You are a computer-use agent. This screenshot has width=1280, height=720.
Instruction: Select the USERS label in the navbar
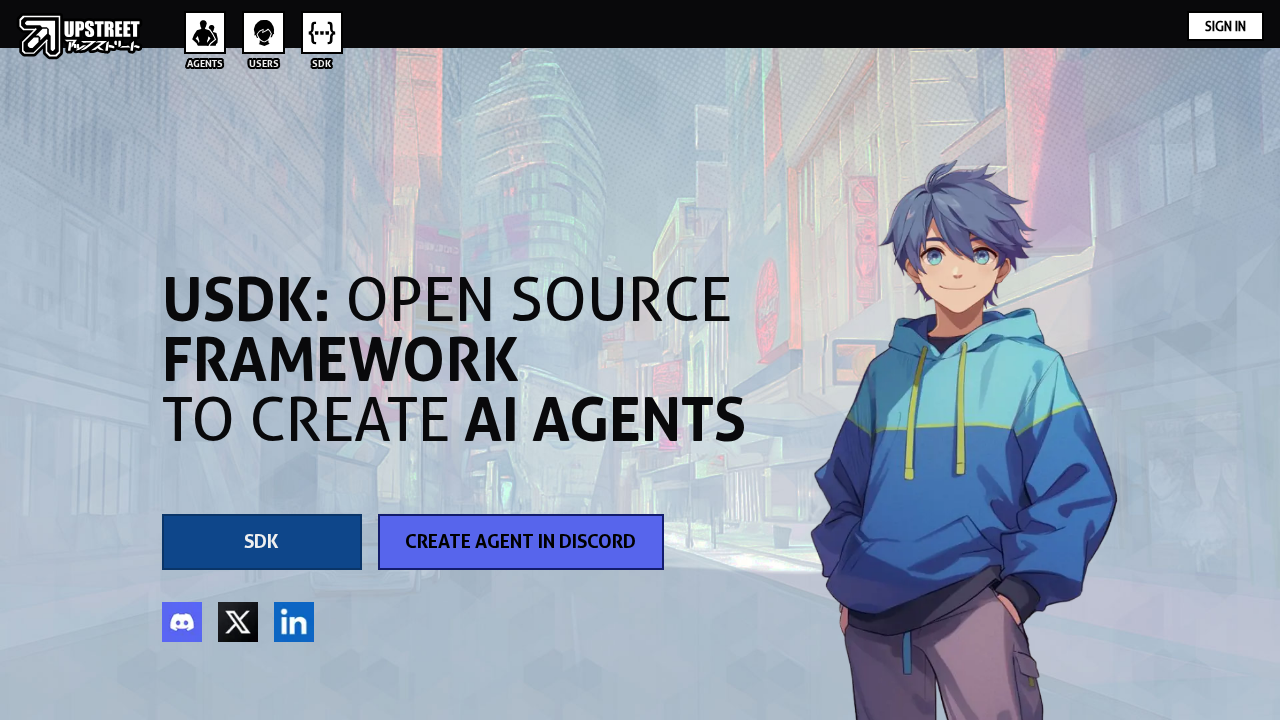tap(263, 62)
